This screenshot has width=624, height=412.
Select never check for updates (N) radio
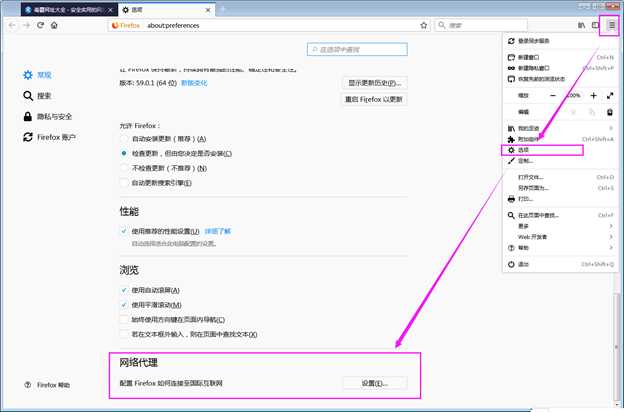124,168
